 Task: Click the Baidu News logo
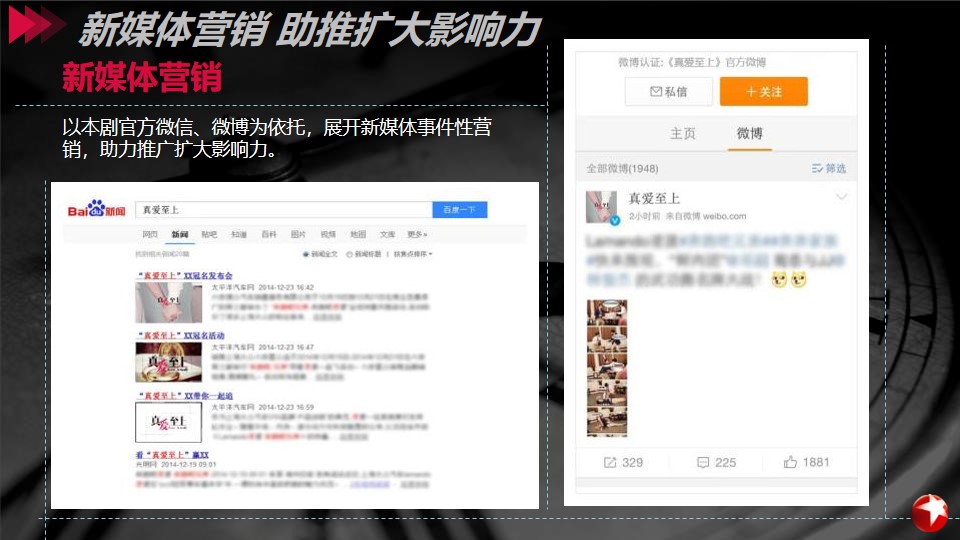point(96,209)
